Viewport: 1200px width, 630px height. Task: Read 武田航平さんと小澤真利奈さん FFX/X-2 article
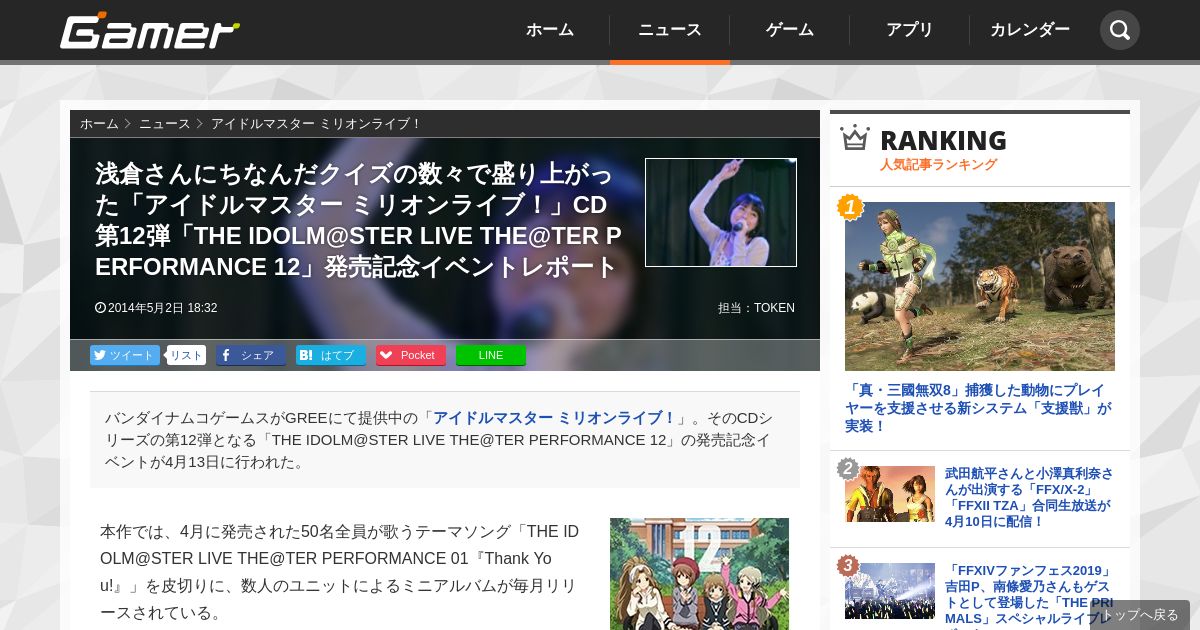pos(1029,497)
